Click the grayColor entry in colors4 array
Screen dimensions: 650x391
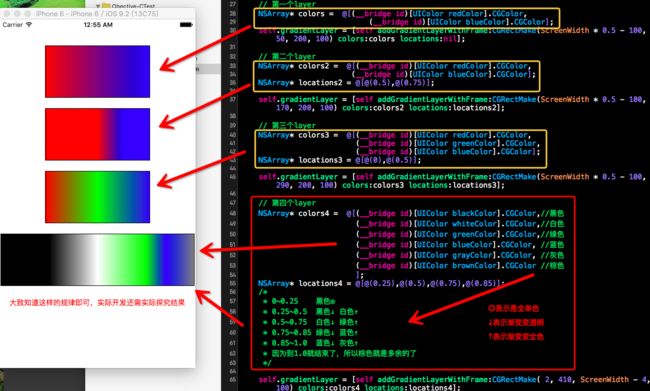click(x=460, y=255)
